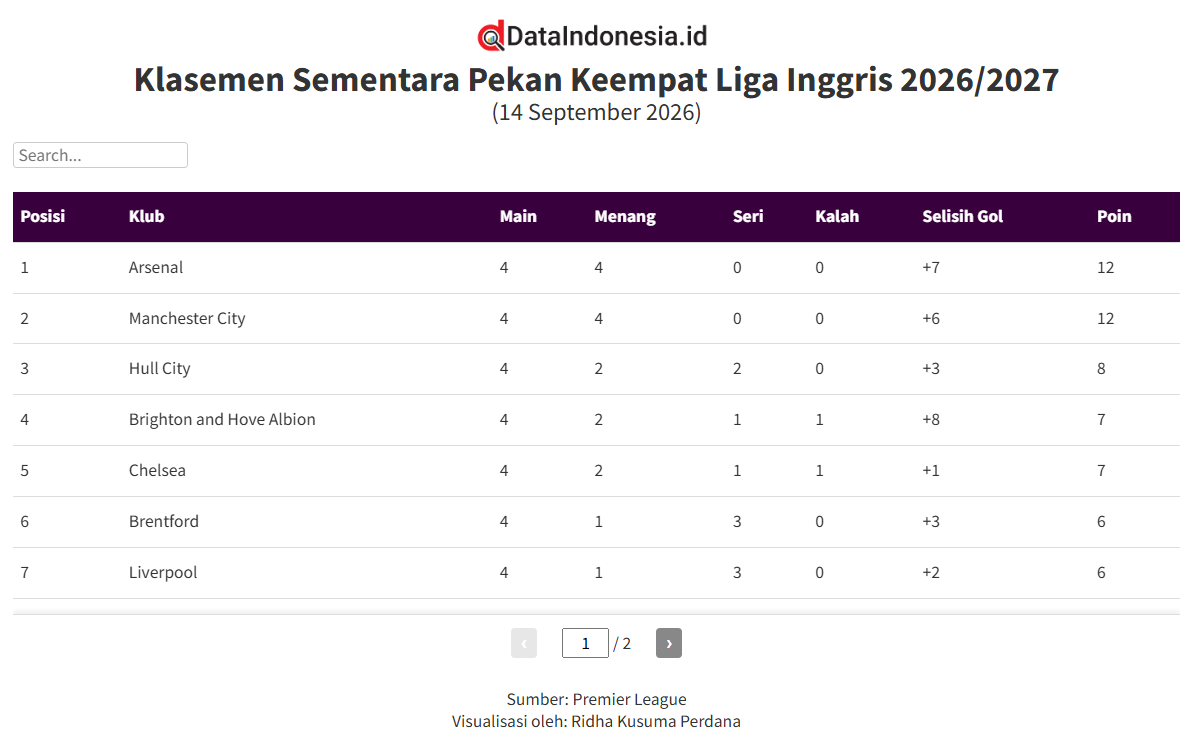Screen dimensions: 1193x745
Task: Click the previous page arrow button
Action: click(523, 643)
